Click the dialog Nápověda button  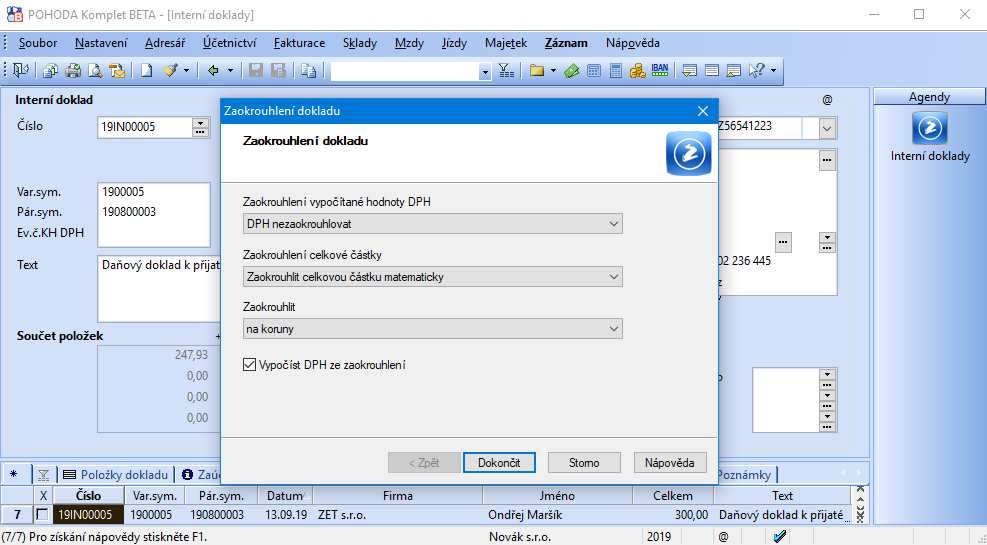coord(670,463)
